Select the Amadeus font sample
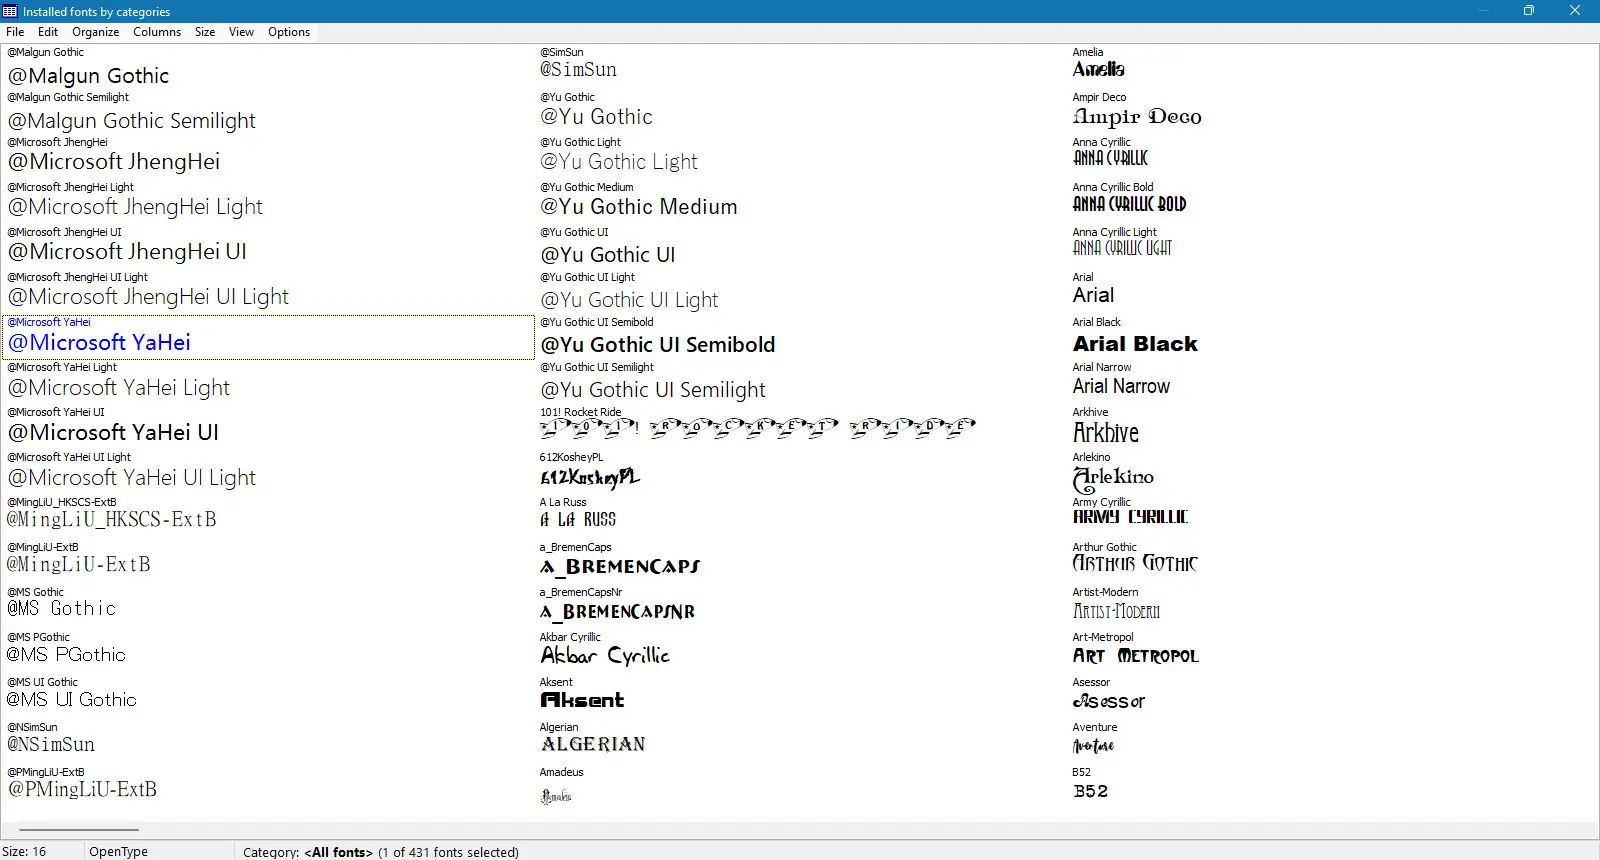Image resolution: width=1600 pixels, height=860 pixels. click(x=556, y=796)
